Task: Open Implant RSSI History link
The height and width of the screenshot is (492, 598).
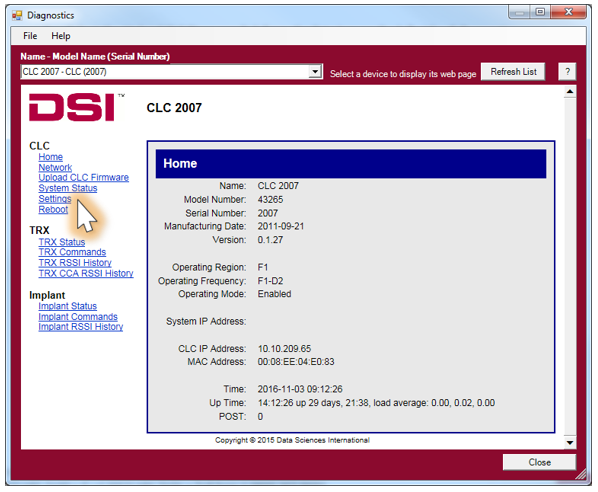Action: pyautogui.click(x=80, y=327)
